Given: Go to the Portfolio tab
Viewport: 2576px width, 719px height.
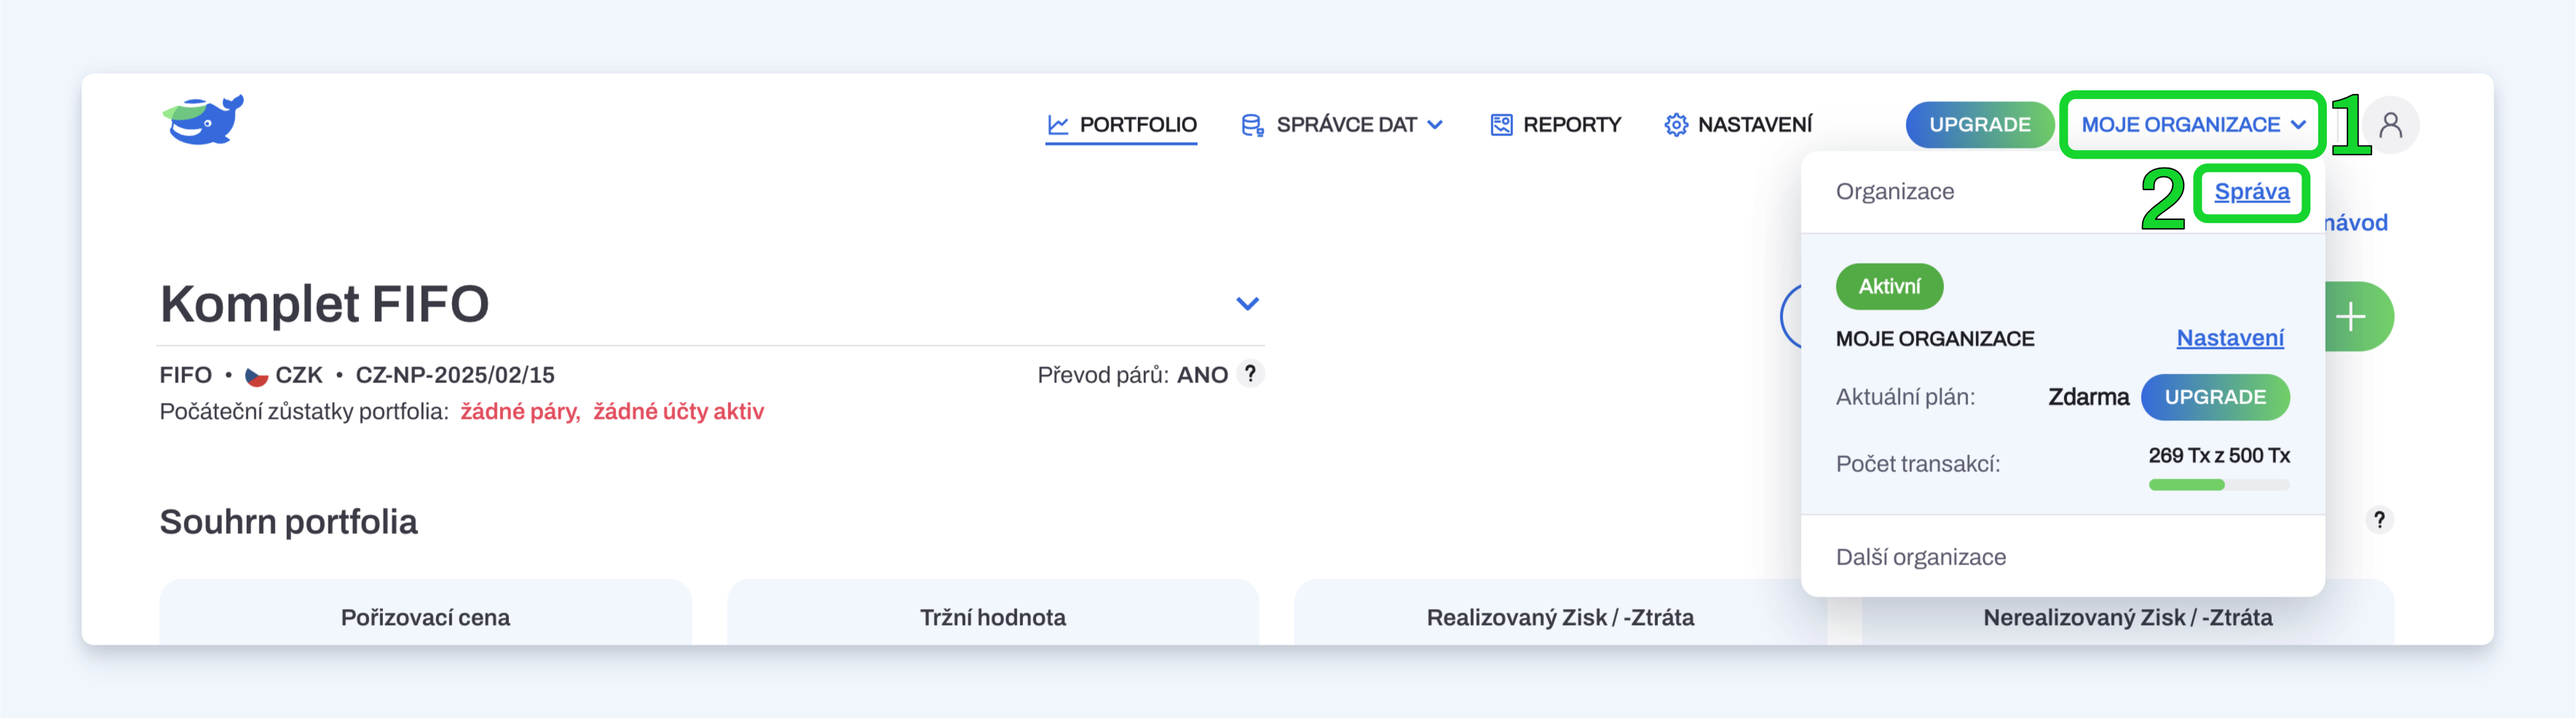Looking at the screenshot, I should (1121, 125).
